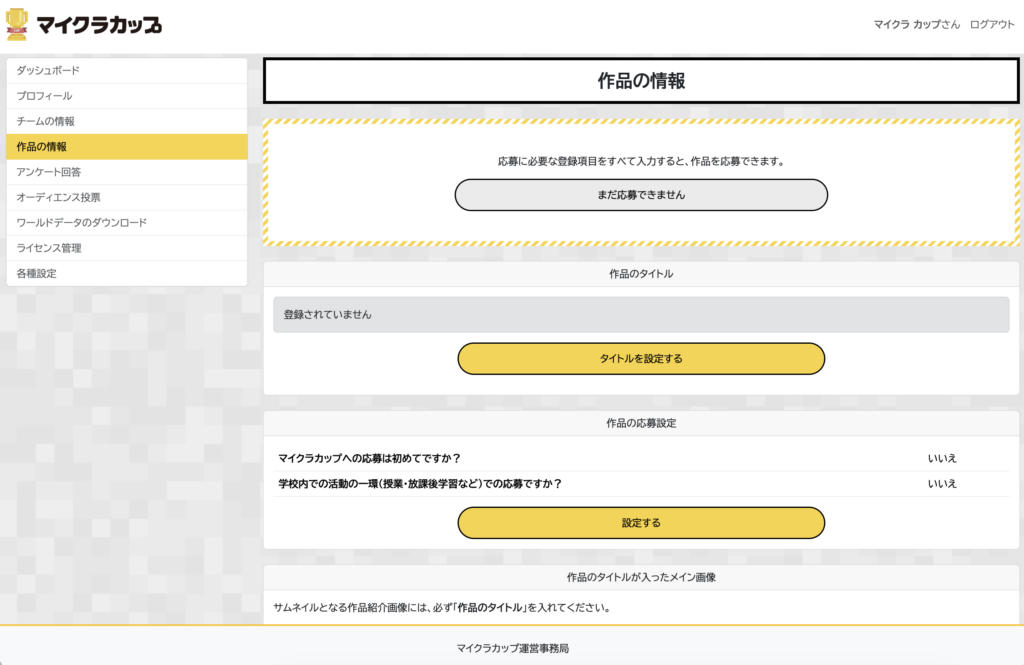Screen dimensions: 1024x665
Task: Open the アンケート回答 section
Action: [127, 172]
